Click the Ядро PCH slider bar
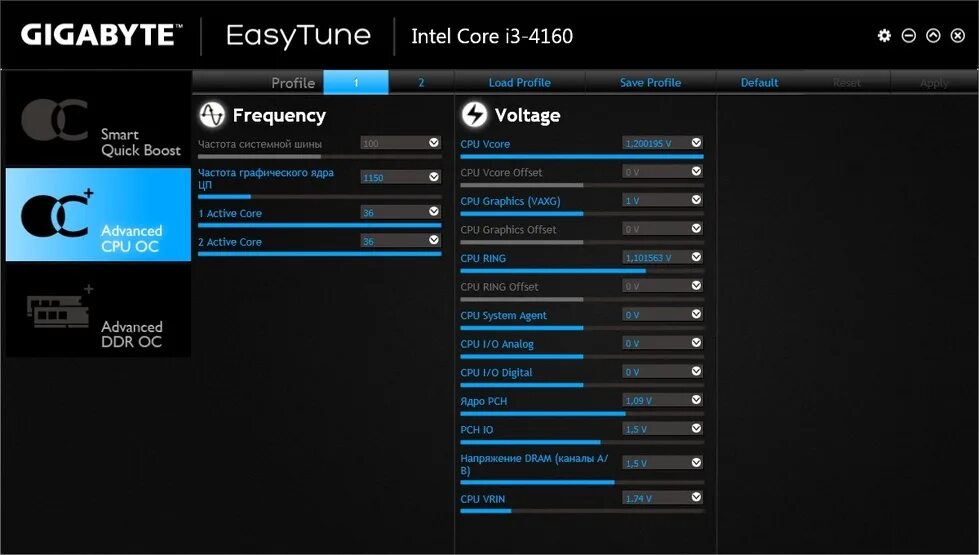 pyautogui.click(x=582, y=413)
